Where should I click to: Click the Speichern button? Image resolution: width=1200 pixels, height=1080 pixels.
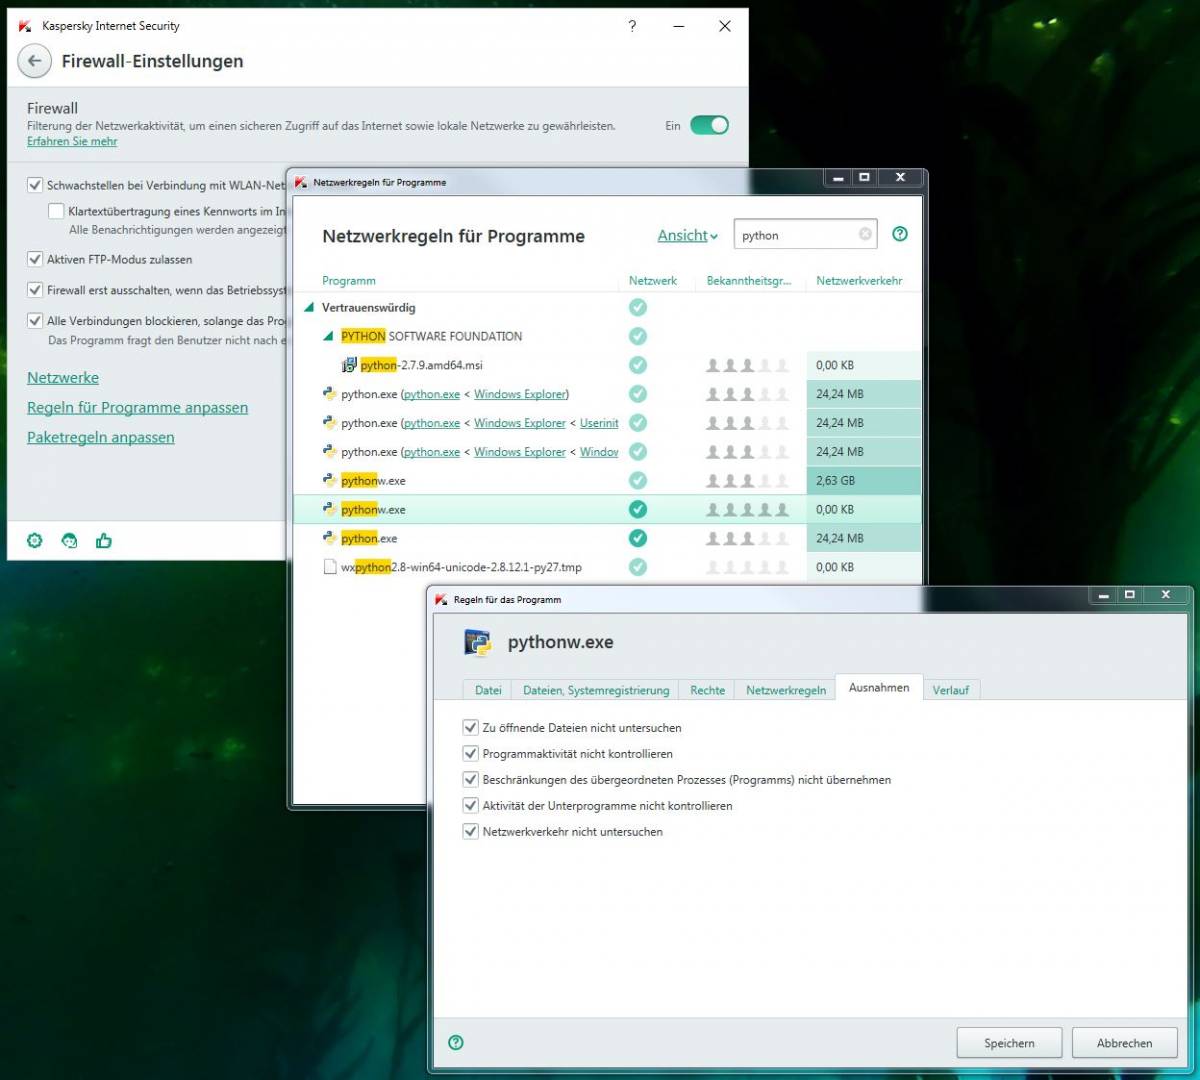1009,1043
